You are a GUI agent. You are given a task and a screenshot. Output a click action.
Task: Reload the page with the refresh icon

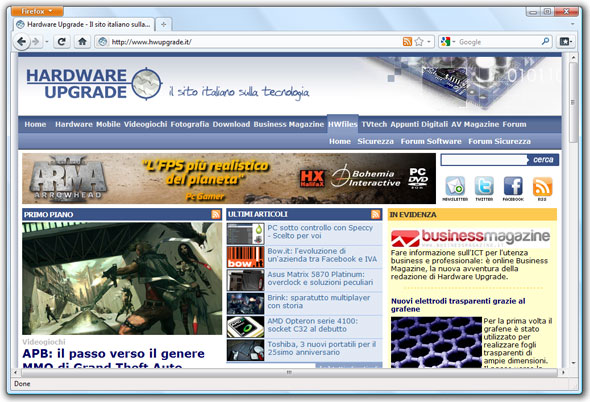61,41
